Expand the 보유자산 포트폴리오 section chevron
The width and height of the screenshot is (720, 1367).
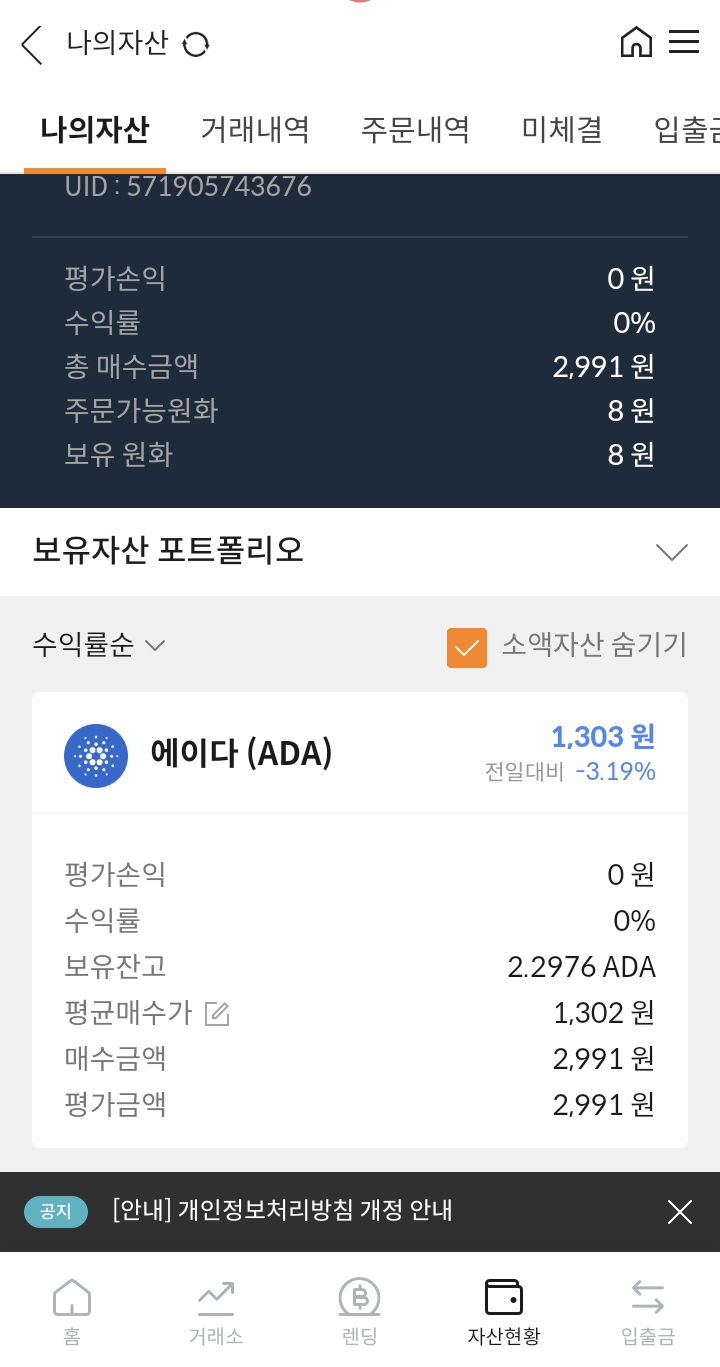pyautogui.click(x=671, y=552)
